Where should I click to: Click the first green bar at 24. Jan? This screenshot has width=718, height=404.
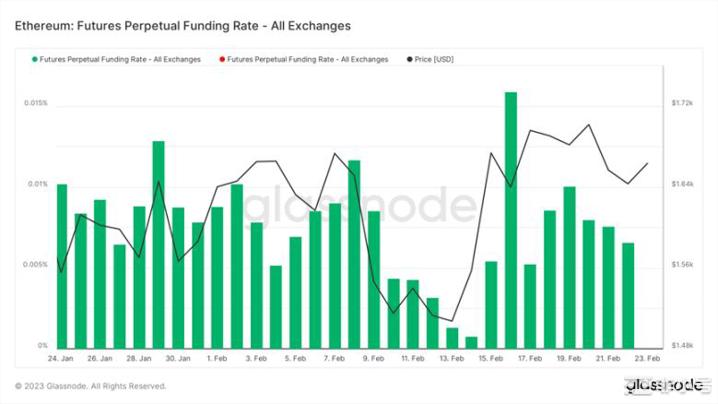[x=62, y=265]
